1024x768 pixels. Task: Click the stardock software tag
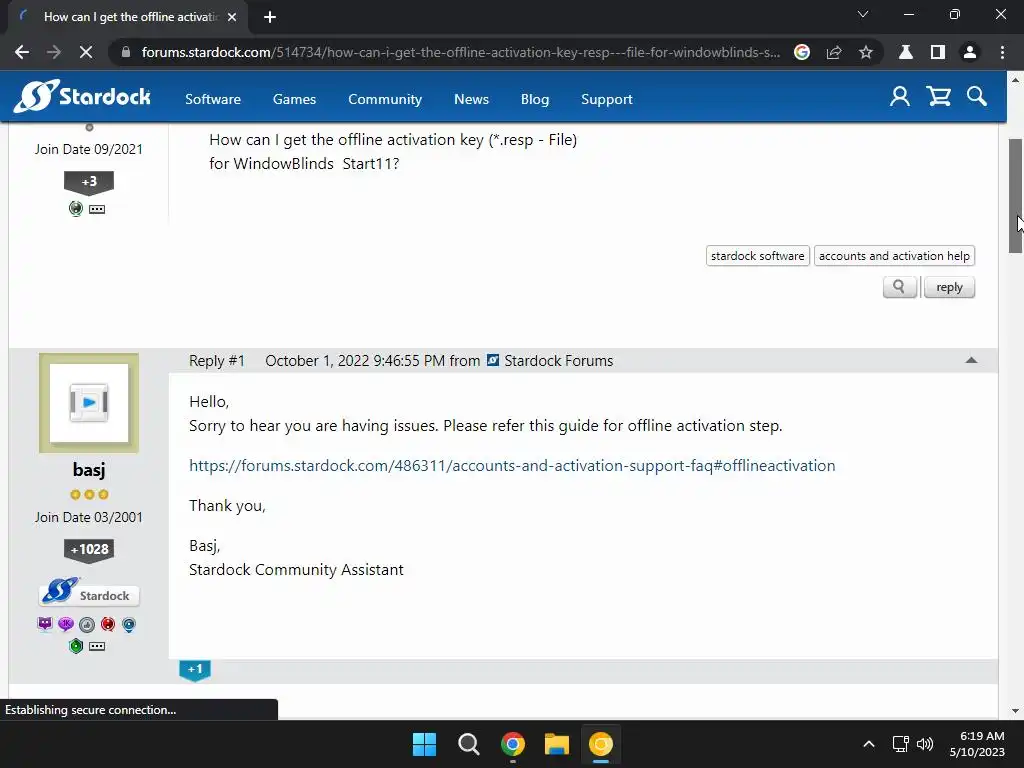[x=758, y=256]
